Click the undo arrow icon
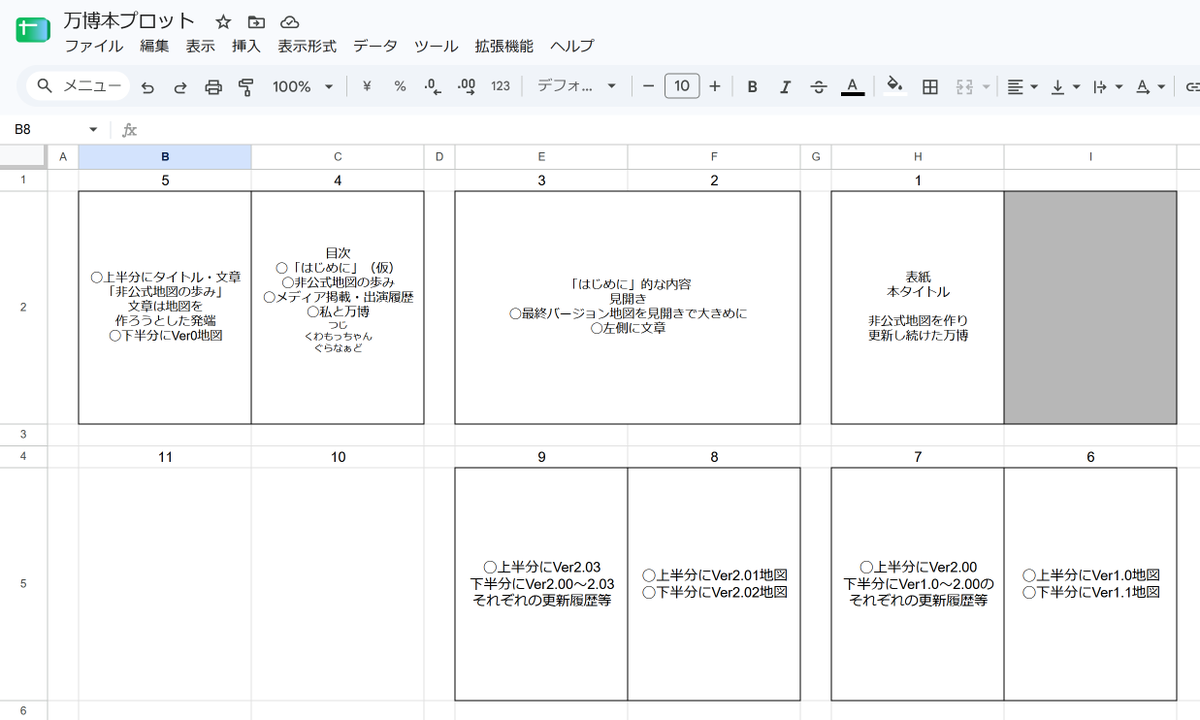This screenshot has width=1200, height=720. point(148,87)
